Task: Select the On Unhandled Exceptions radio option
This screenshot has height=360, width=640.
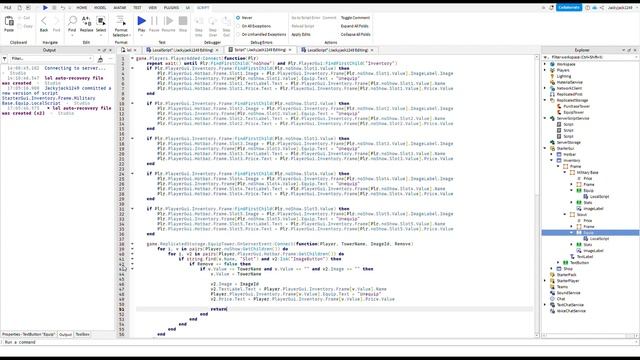Action: click(x=238, y=34)
